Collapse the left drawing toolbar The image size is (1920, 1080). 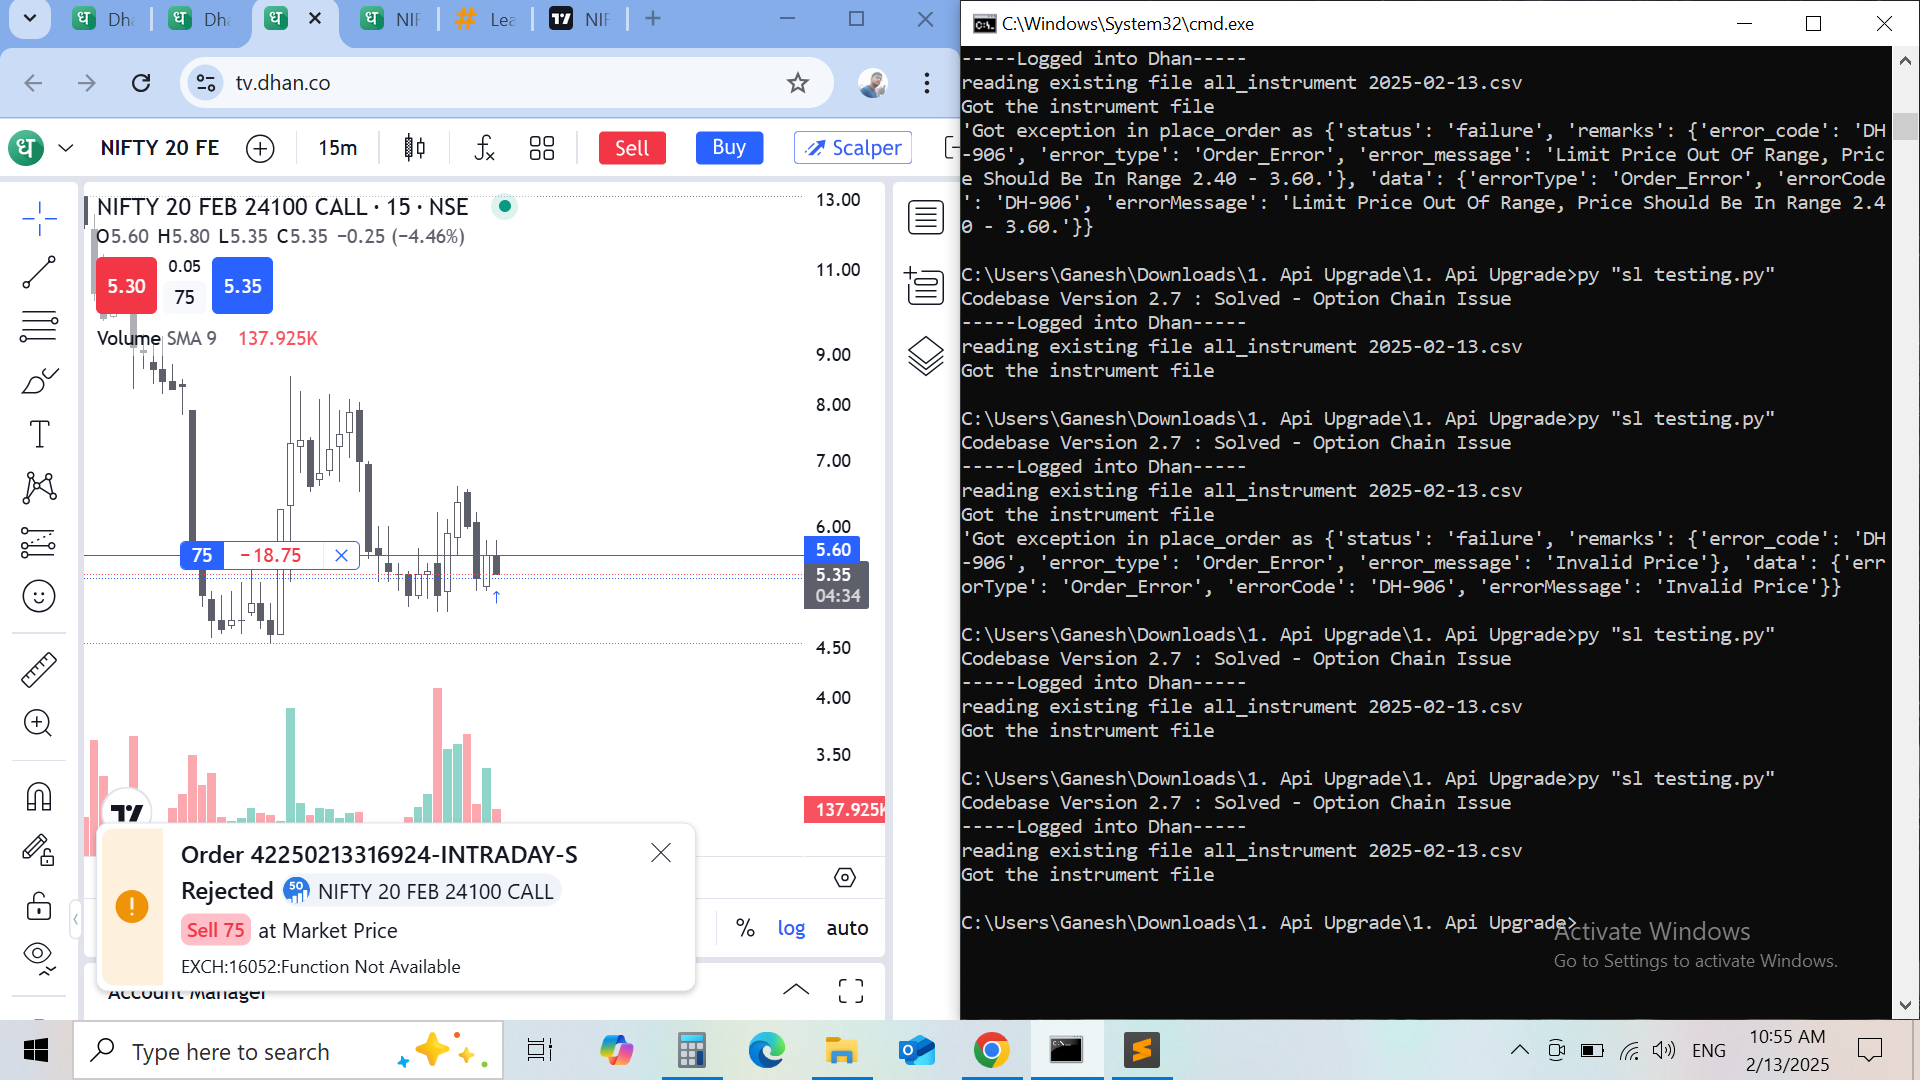click(75, 918)
